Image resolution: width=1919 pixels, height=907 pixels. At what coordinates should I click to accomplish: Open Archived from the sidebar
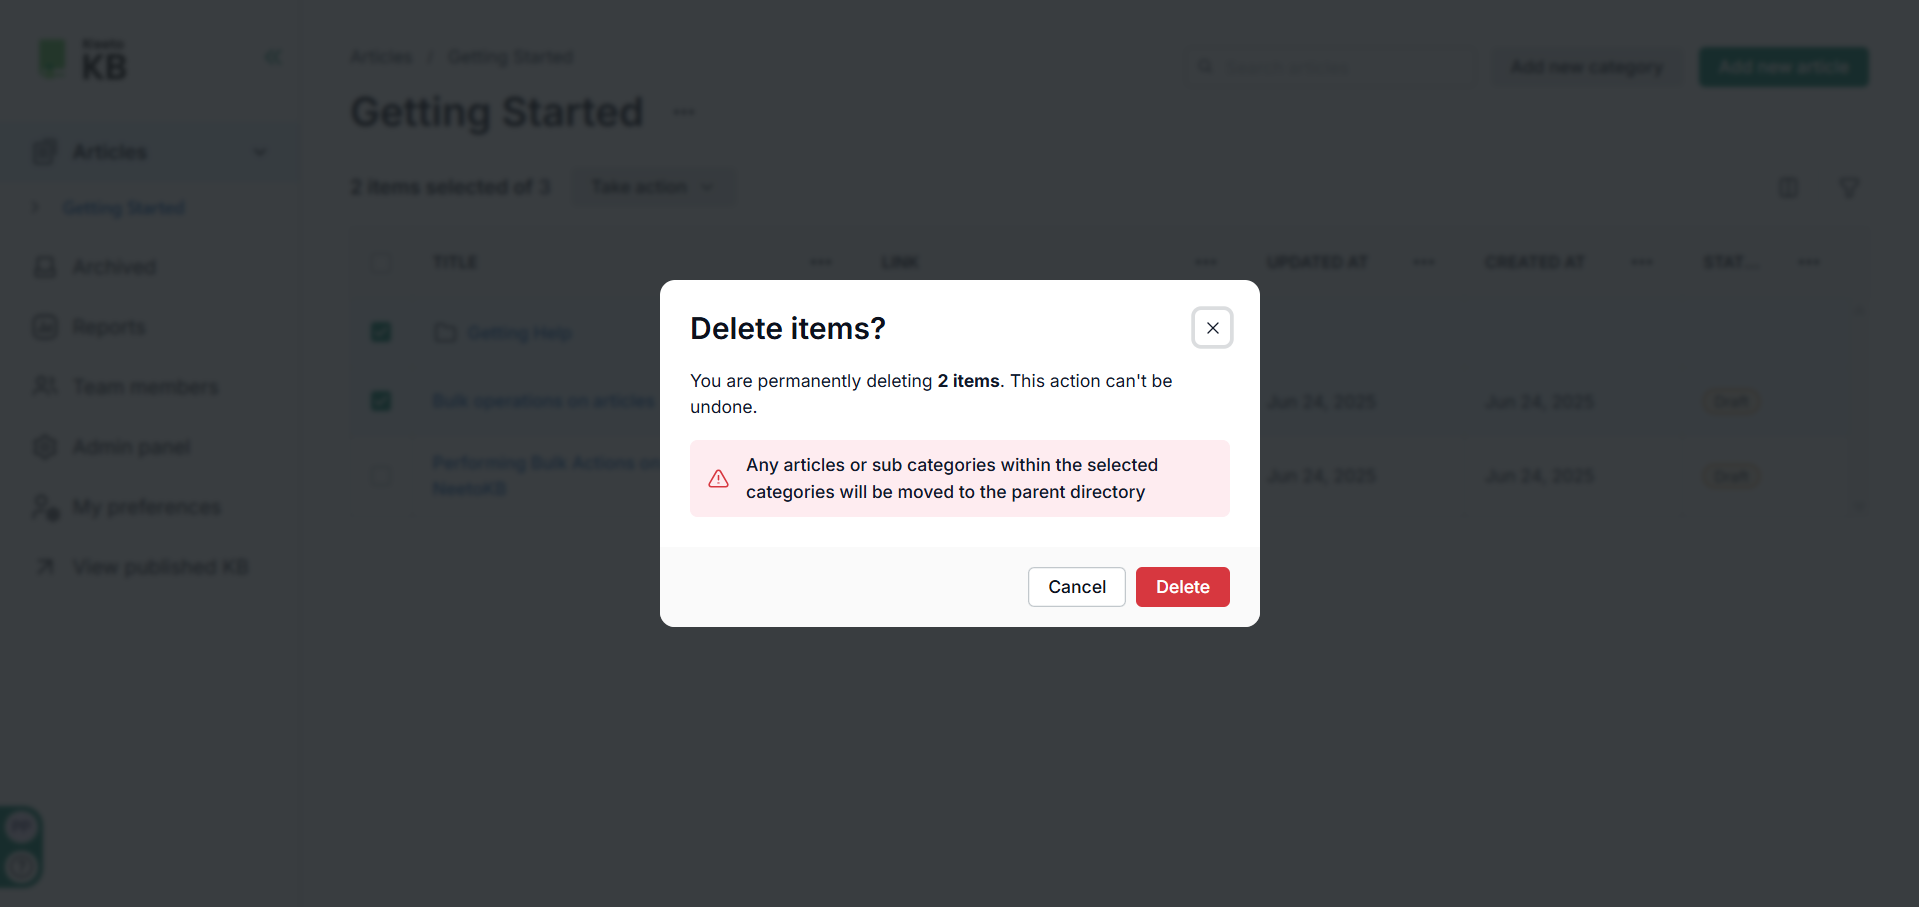pos(114,267)
